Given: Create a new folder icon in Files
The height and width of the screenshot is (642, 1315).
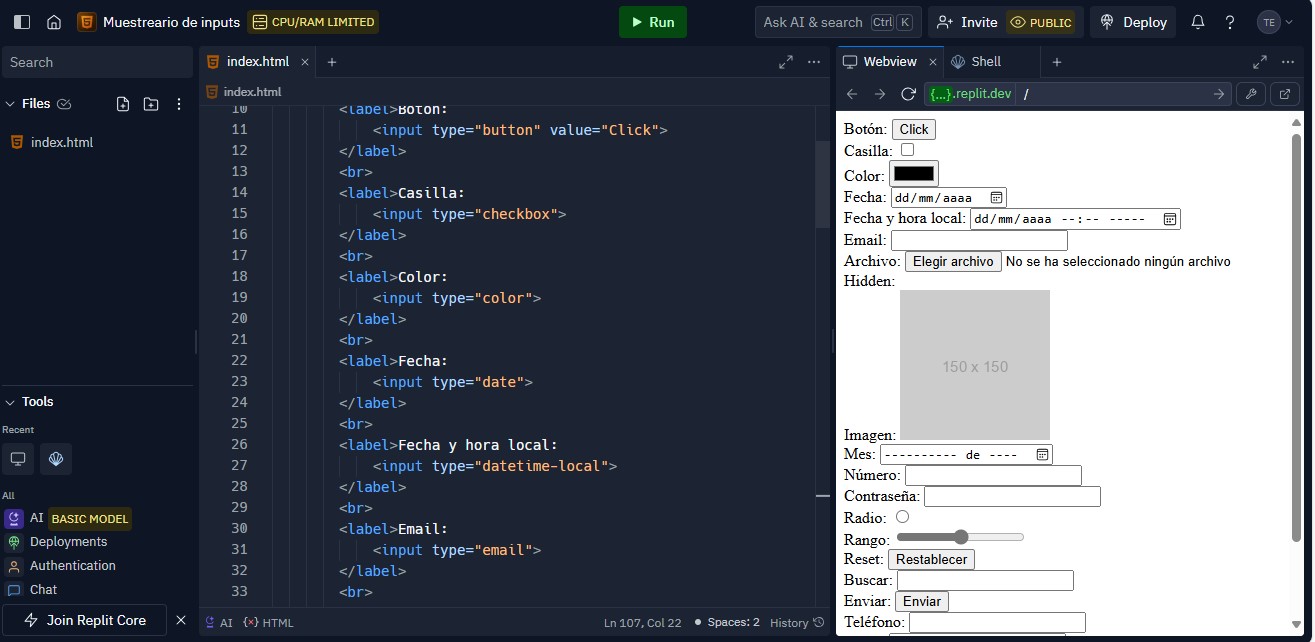Looking at the screenshot, I should click(151, 104).
